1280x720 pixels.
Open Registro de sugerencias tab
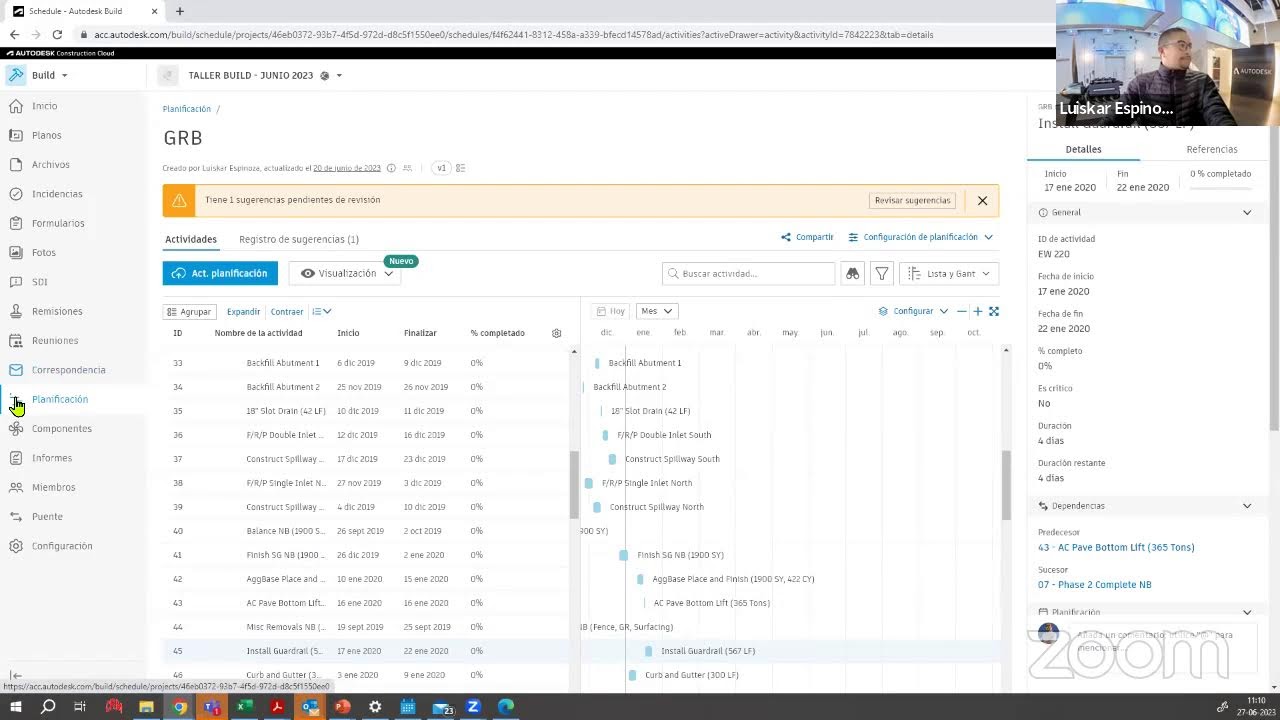tap(299, 239)
